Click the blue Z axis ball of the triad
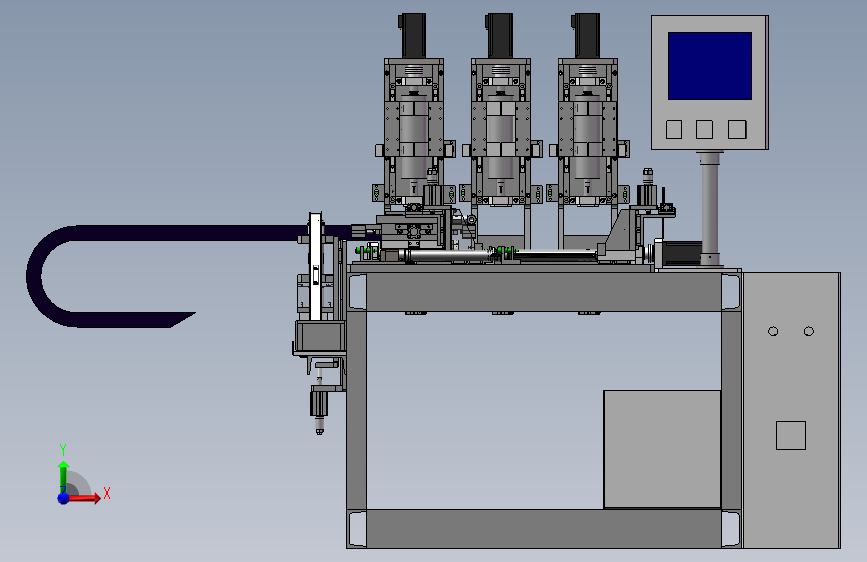 63,498
